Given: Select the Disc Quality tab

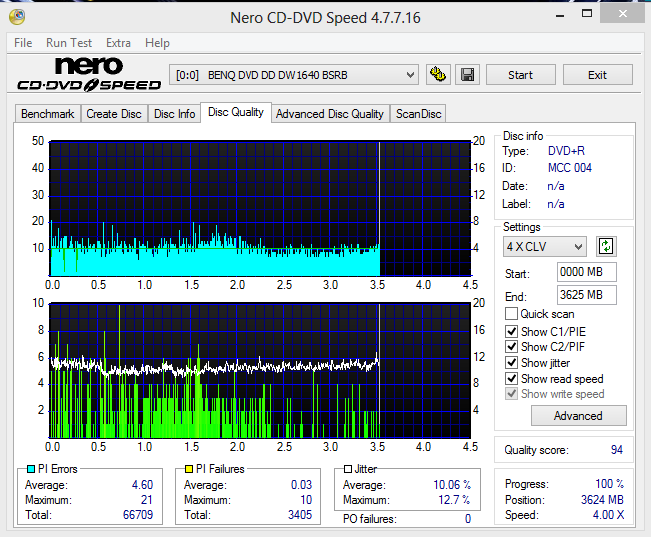Looking at the screenshot, I should coord(236,112).
